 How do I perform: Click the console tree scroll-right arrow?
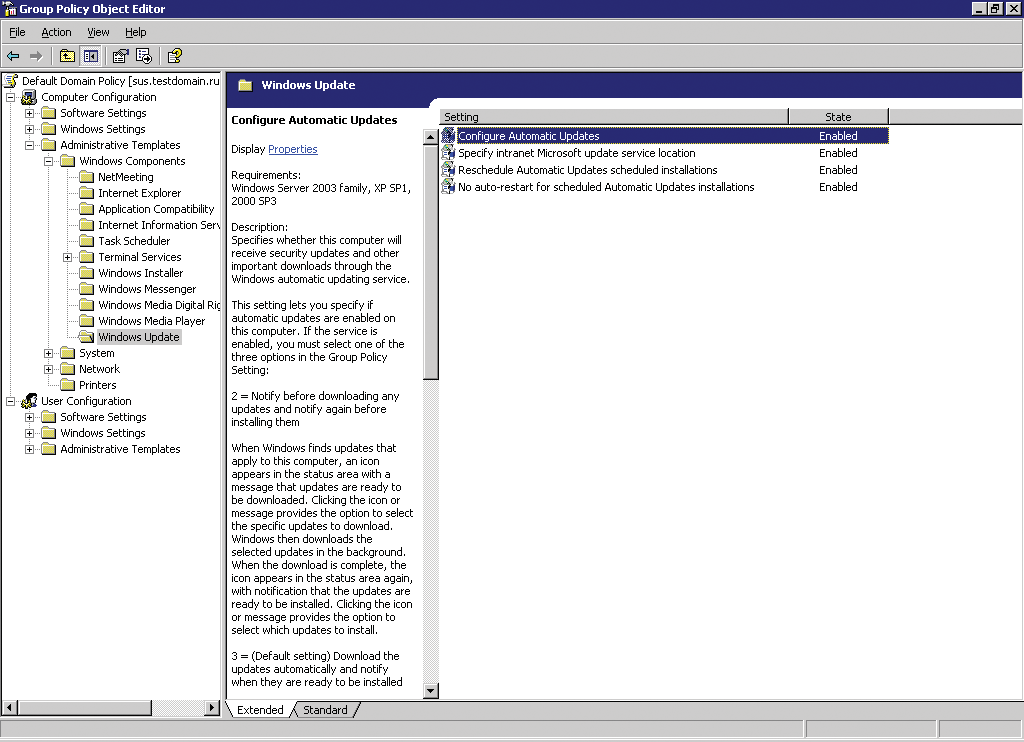pyautogui.click(x=212, y=707)
